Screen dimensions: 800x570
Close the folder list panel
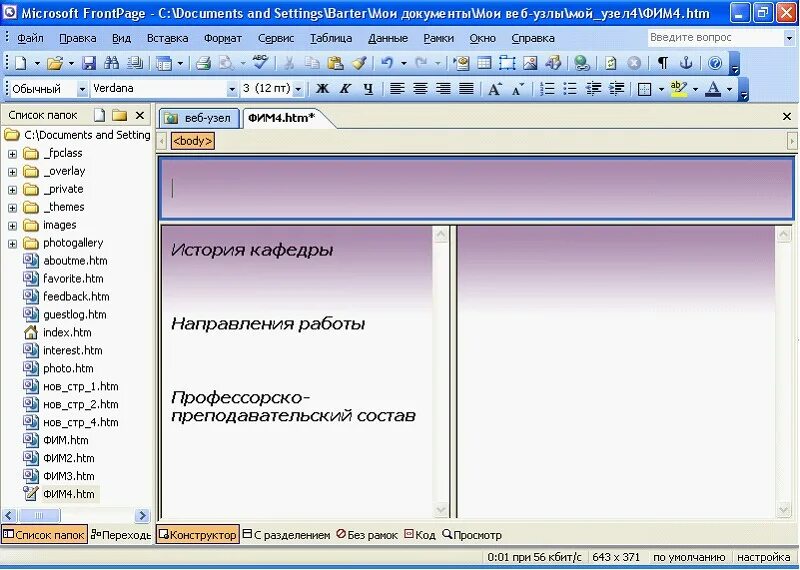tap(140, 116)
